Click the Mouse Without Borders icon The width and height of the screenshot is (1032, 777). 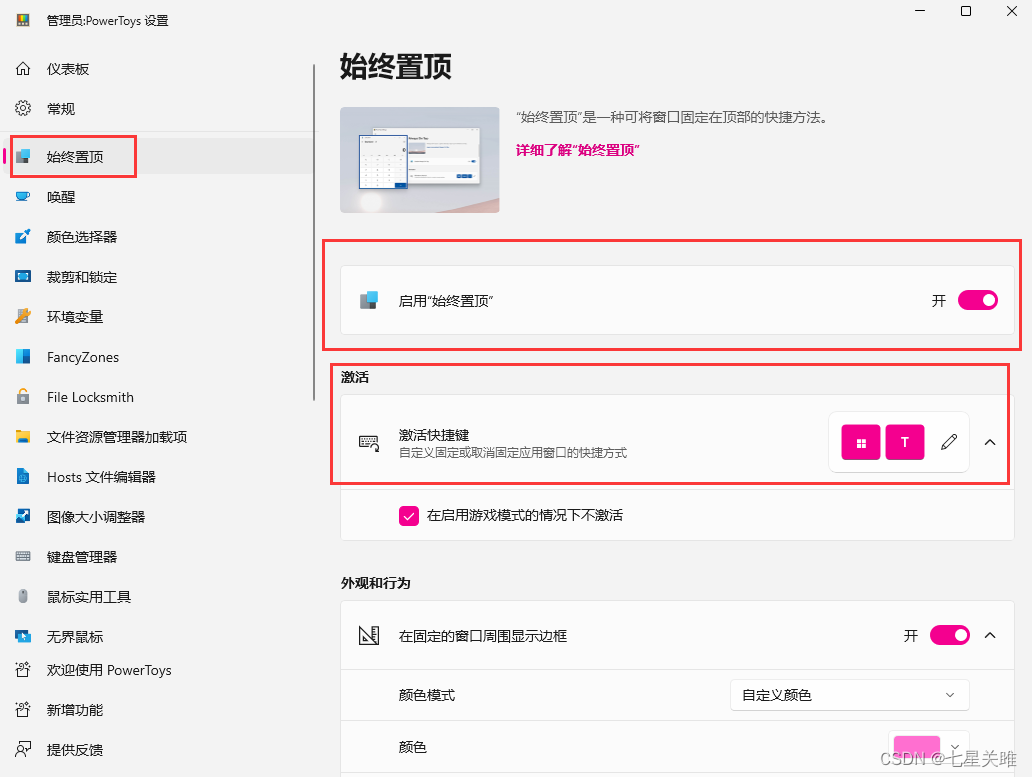click(23, 636)
